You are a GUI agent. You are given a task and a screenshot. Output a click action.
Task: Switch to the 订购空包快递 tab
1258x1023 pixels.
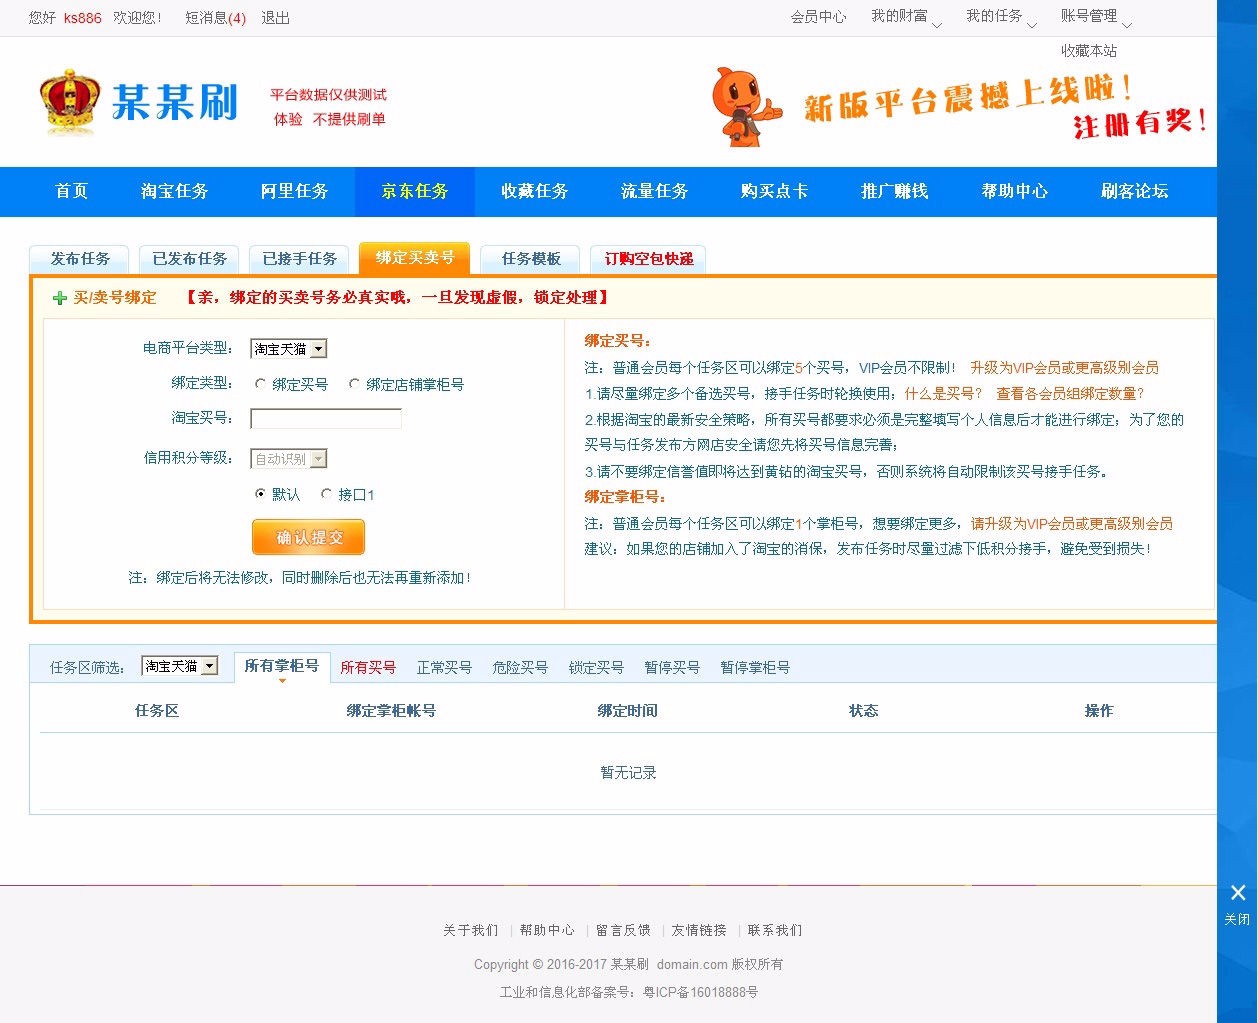click(648, 259)
